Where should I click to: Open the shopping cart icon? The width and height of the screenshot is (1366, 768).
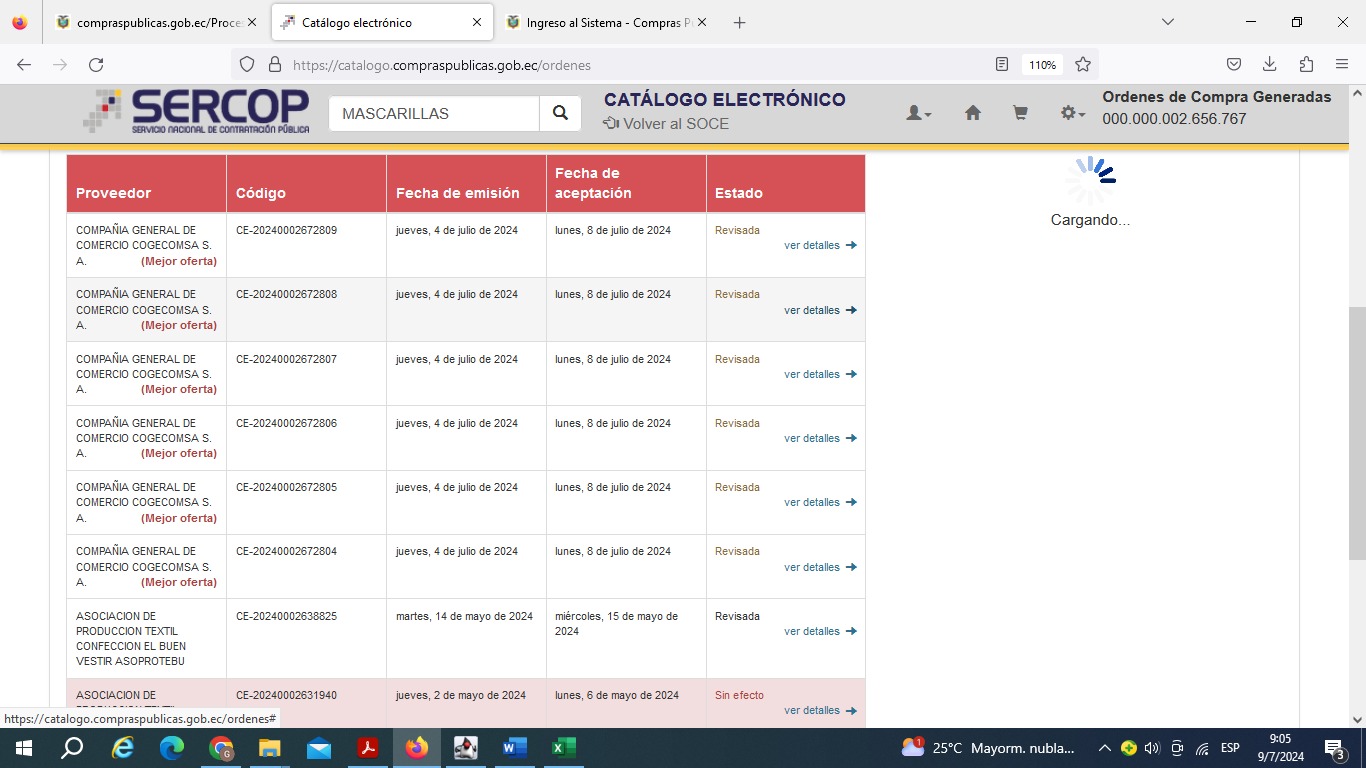pyautogui.click(x=1020, y=114)
